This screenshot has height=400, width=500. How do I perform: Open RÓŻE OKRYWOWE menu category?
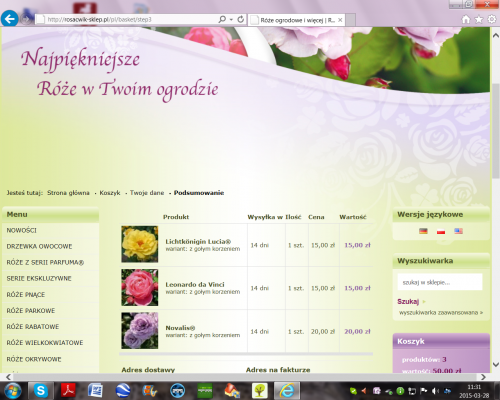pos(34,359)
